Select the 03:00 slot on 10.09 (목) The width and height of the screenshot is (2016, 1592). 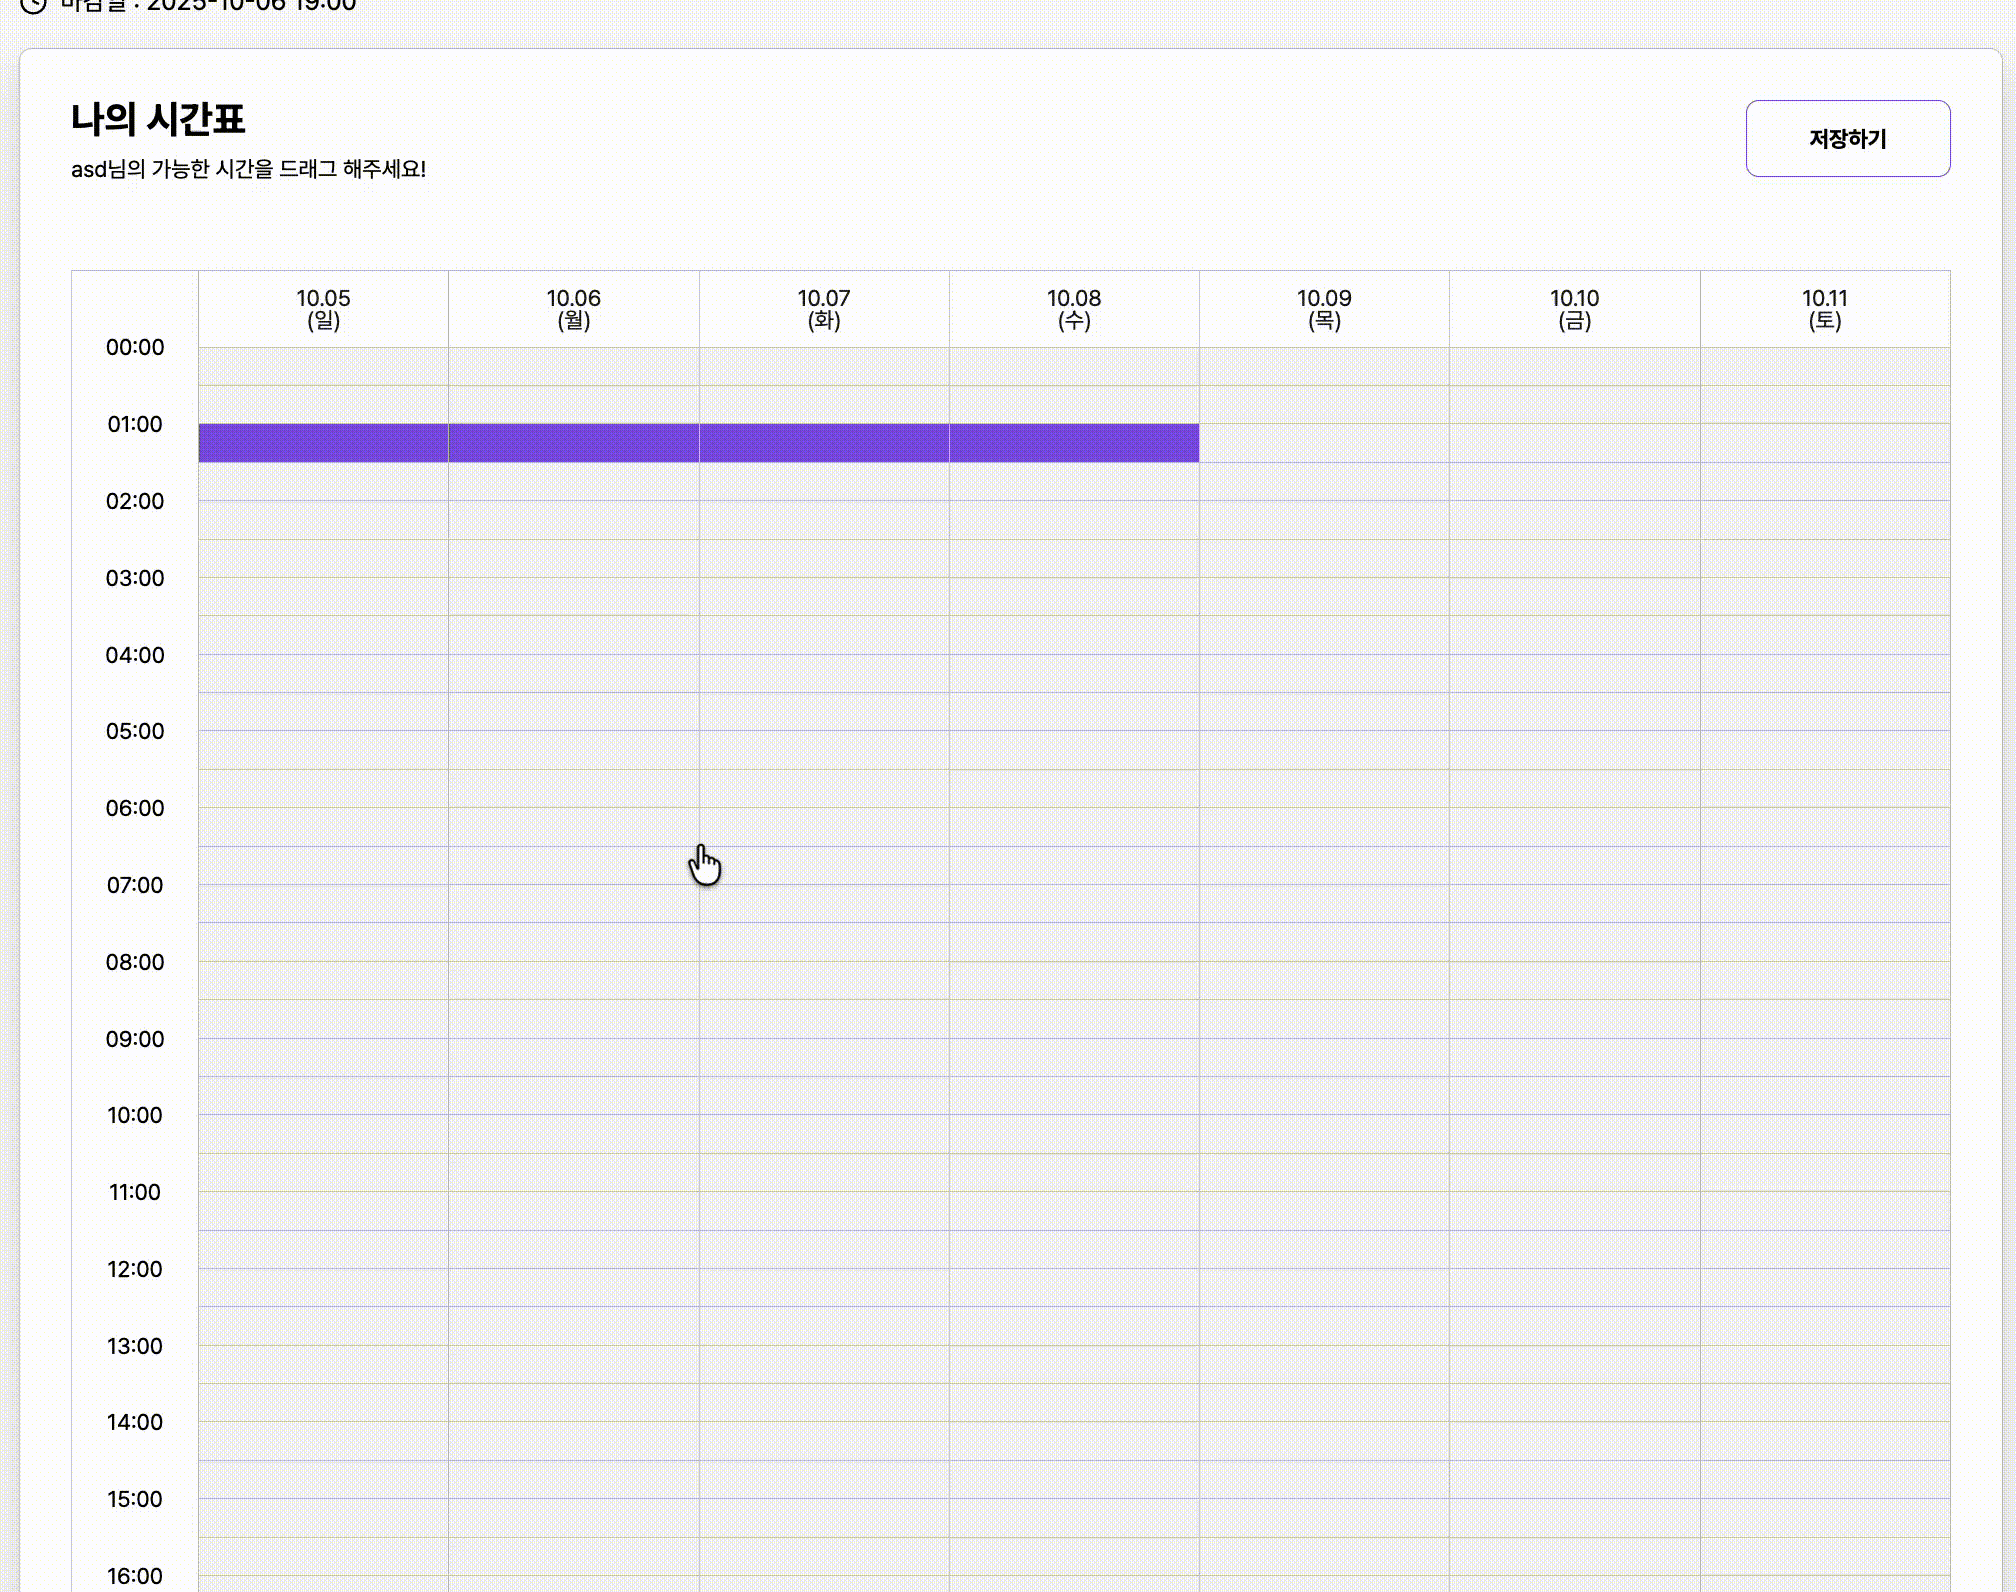coord(1324,597)
